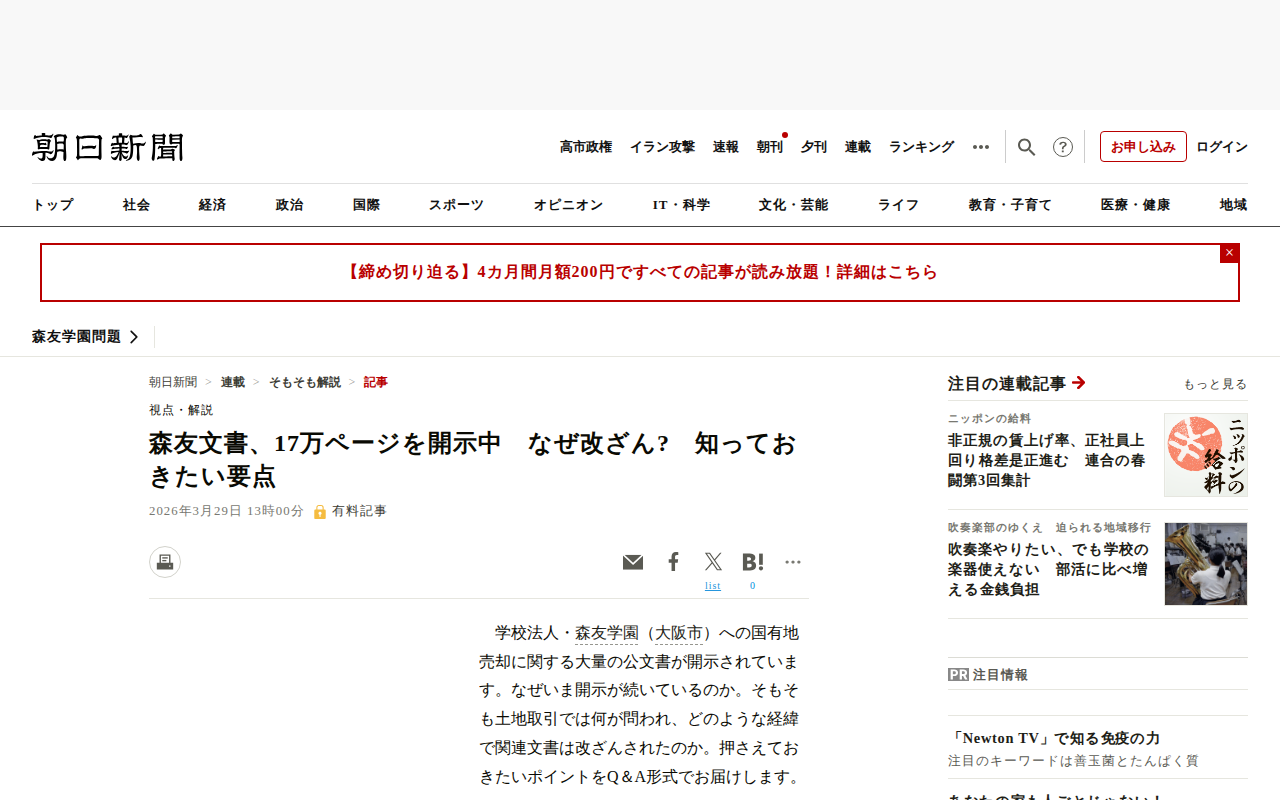Print the article with printer icon
This screenshot has height=800, width=1280.
coord(165,562)
